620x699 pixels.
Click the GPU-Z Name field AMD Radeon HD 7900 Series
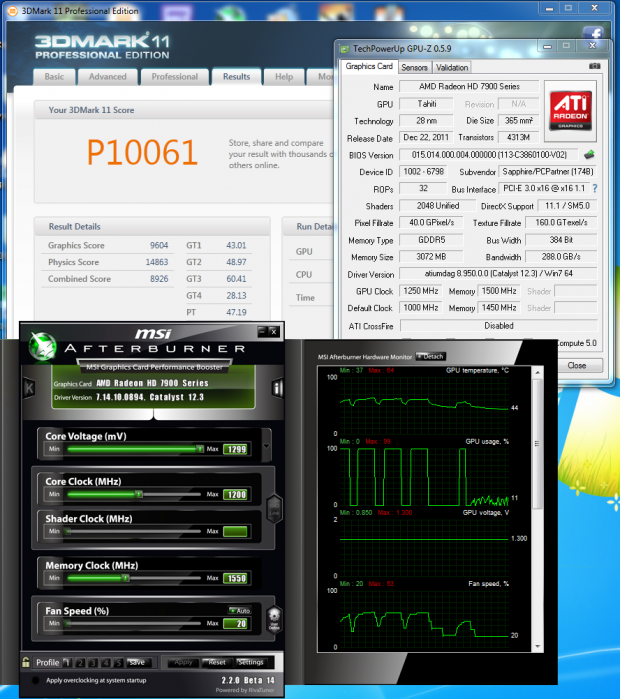point(469,86)
